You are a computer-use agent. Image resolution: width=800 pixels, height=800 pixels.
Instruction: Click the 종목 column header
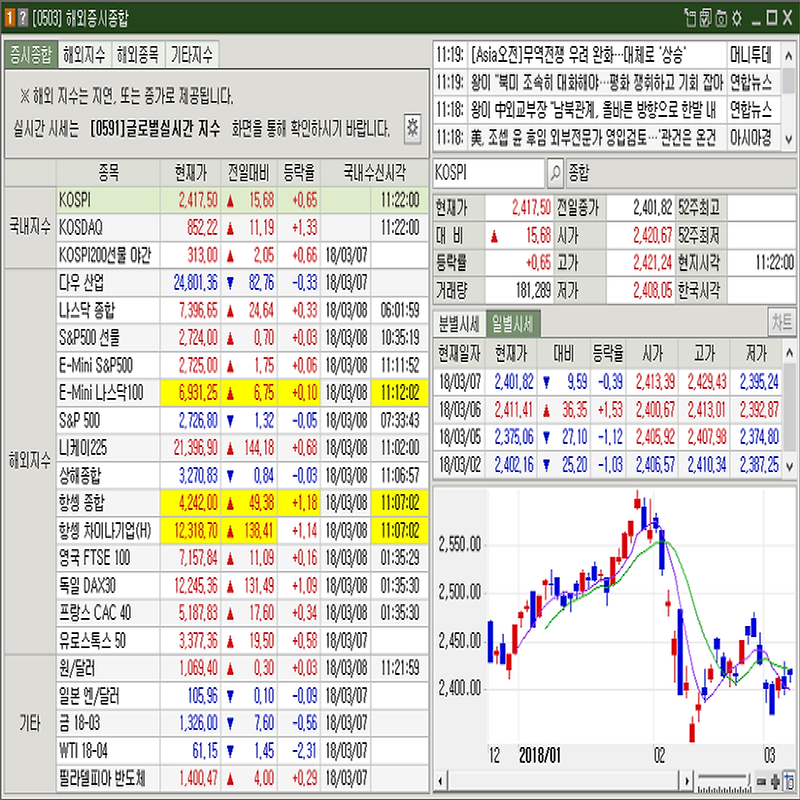tap(108, 173)
